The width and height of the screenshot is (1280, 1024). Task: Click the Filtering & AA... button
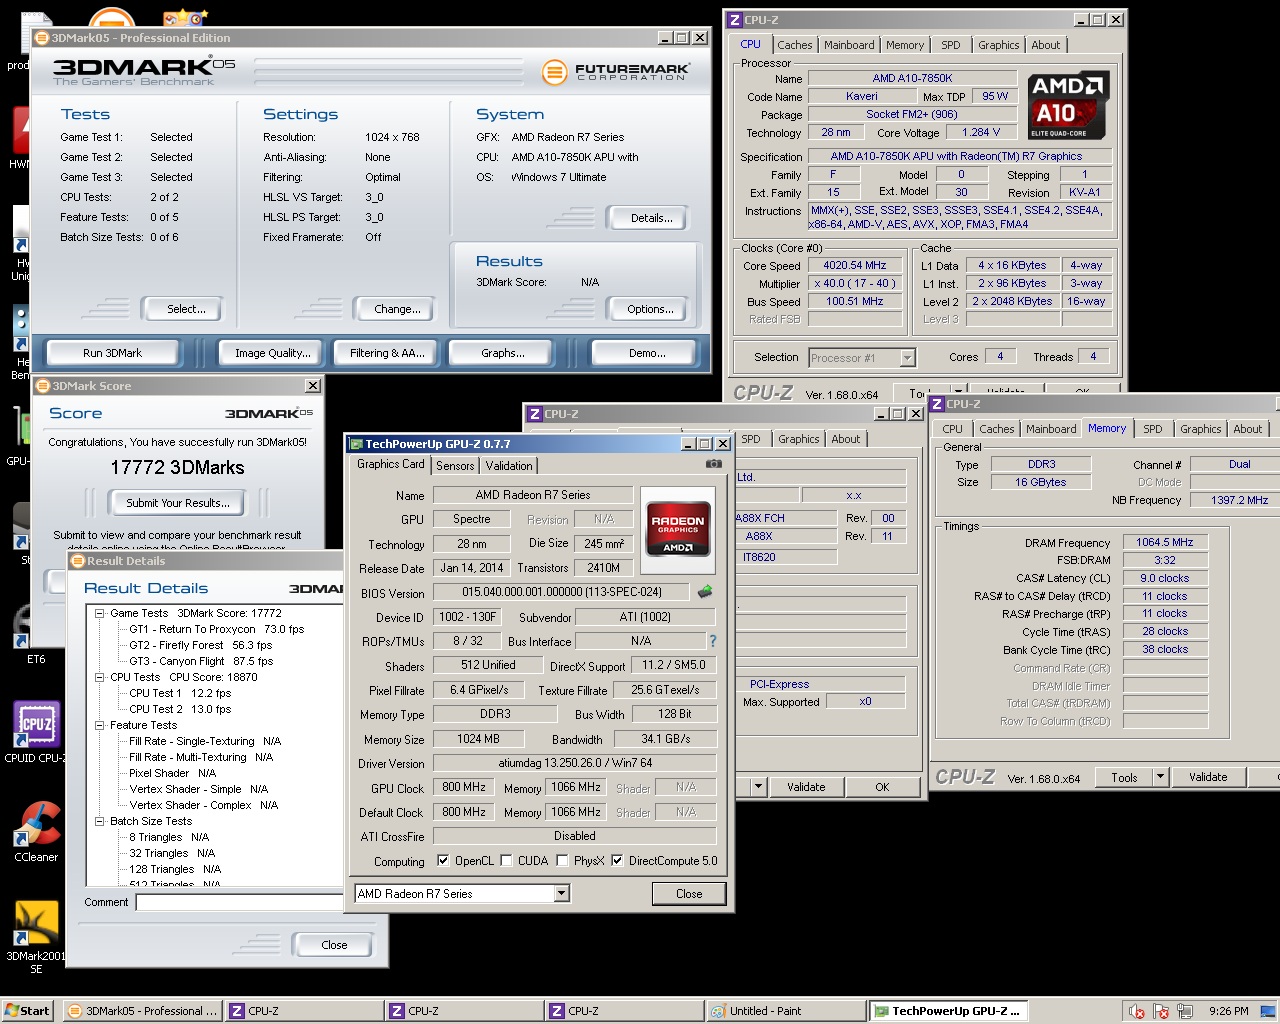(387, 353)
